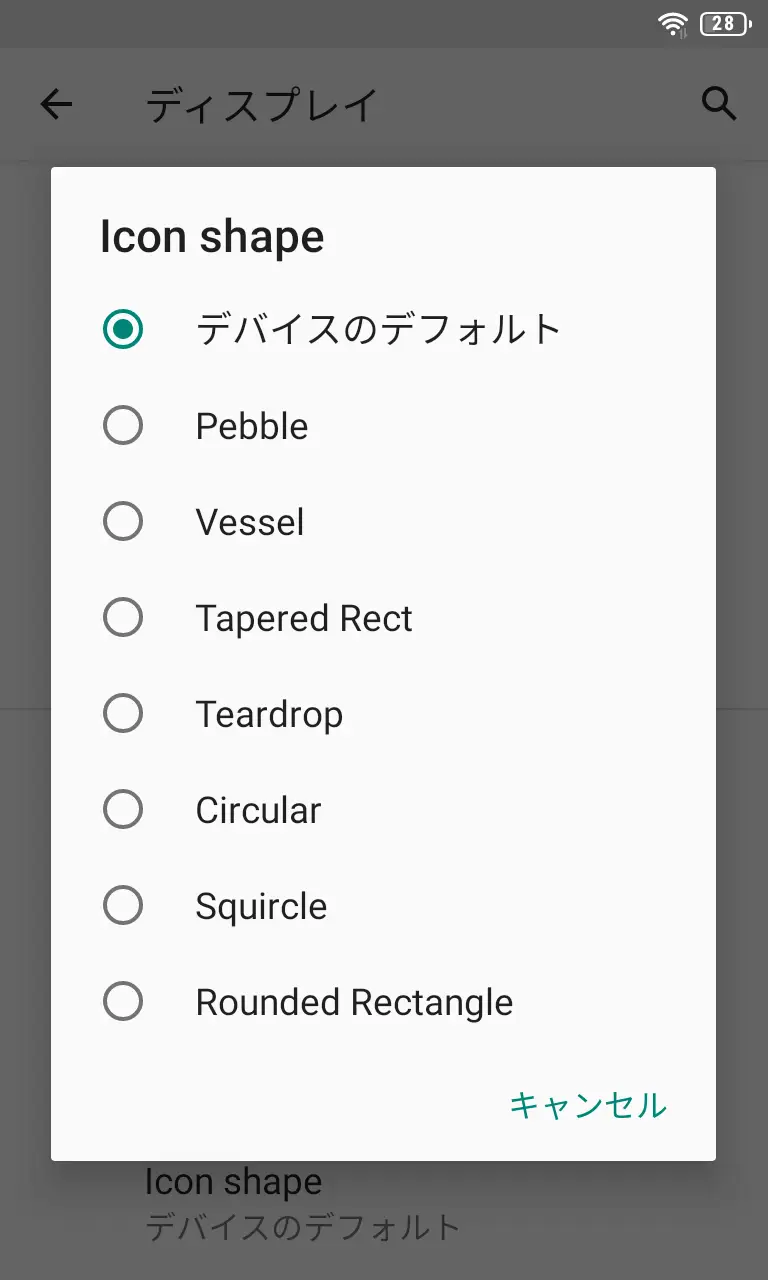This screenshot has width=768, height=1280.
Task: Select the デバイスのデフォルト radio button
Action: click(x=123, y=329)
